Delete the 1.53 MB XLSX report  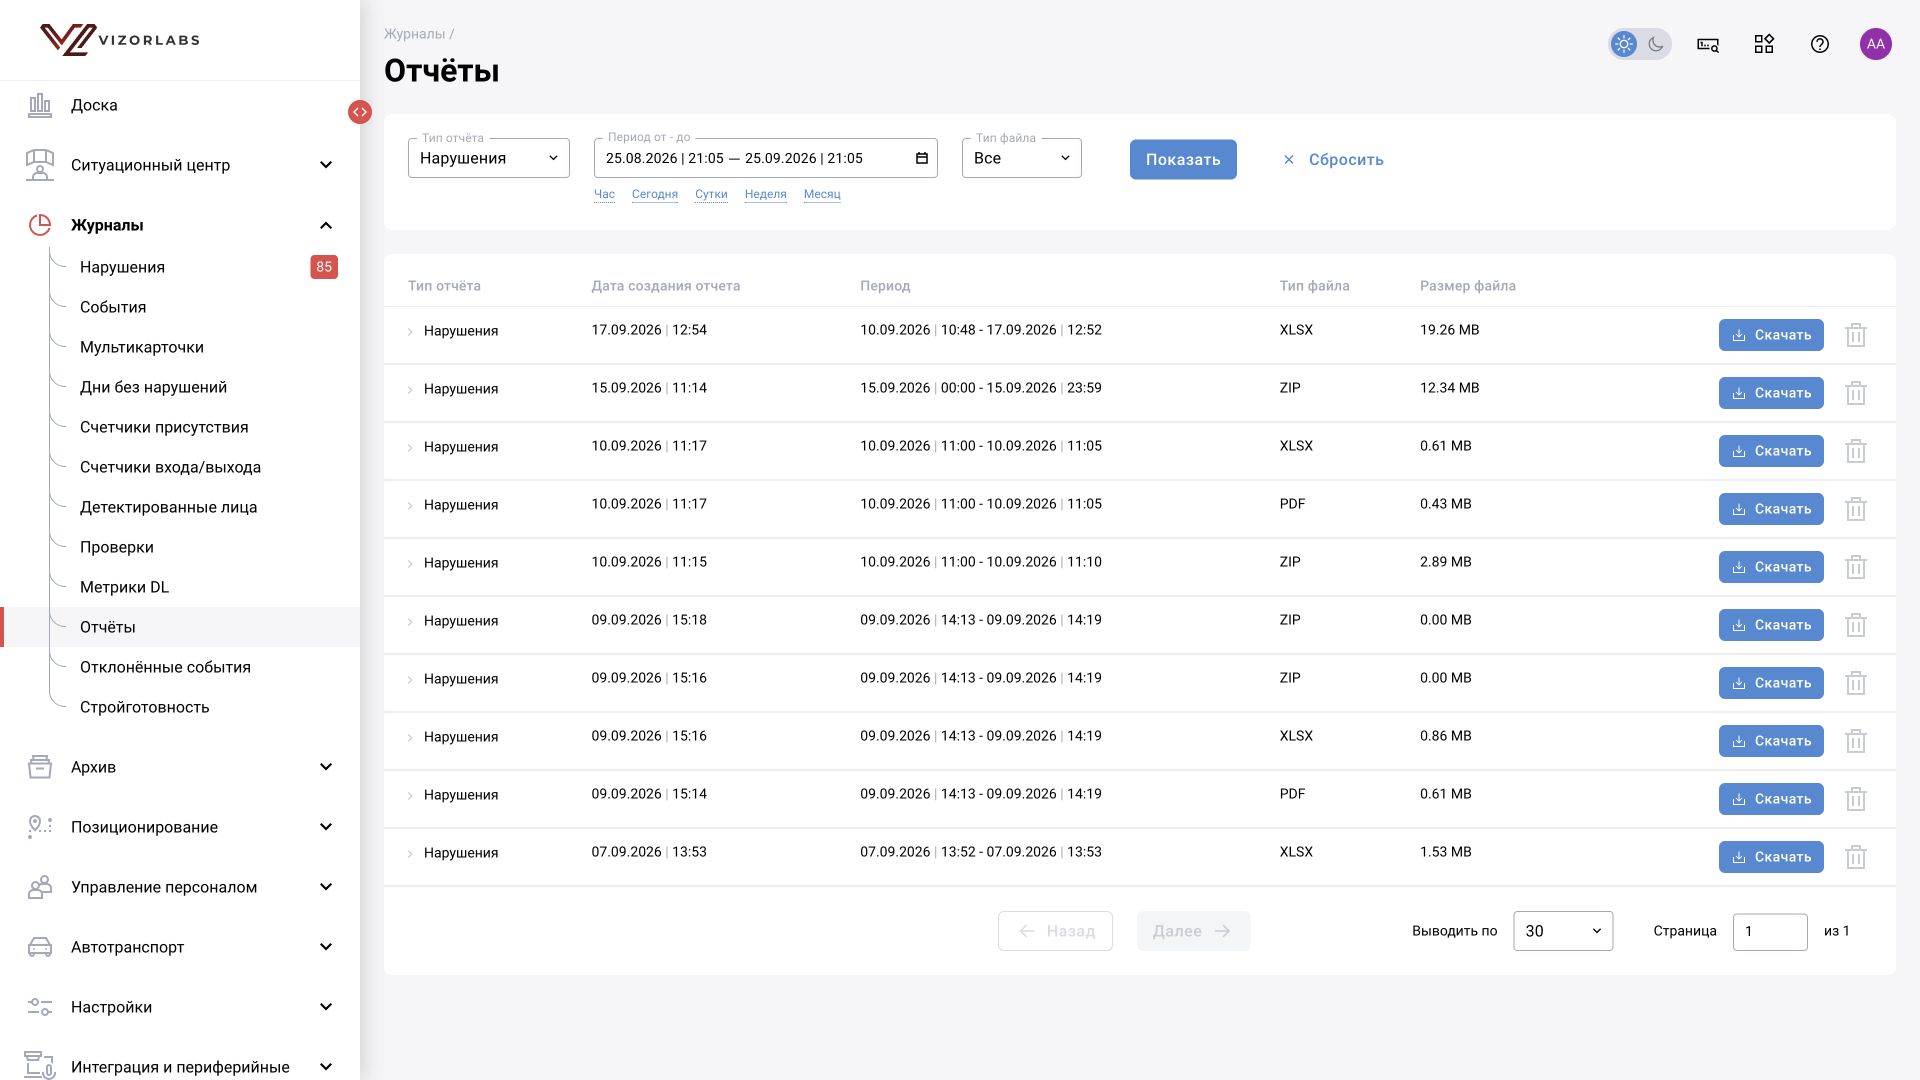pyautogui.click(x=1856, y=857)
